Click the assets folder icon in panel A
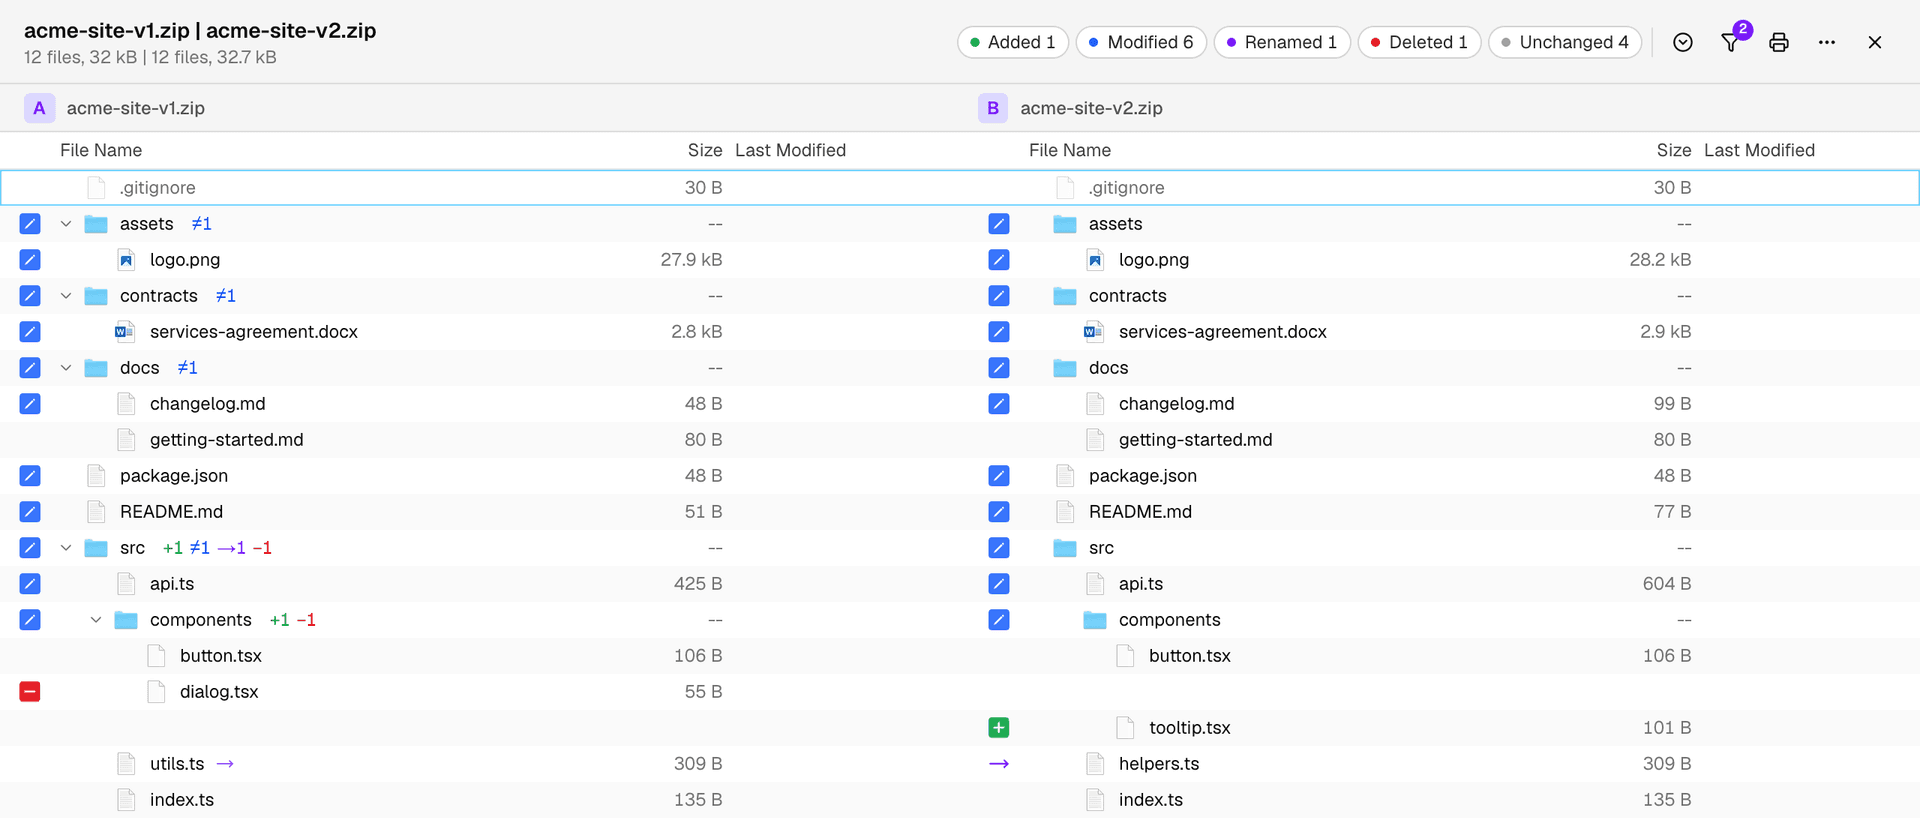This screenshot has height=839, width=1920. pyautogui.click(x=96, y=223)
